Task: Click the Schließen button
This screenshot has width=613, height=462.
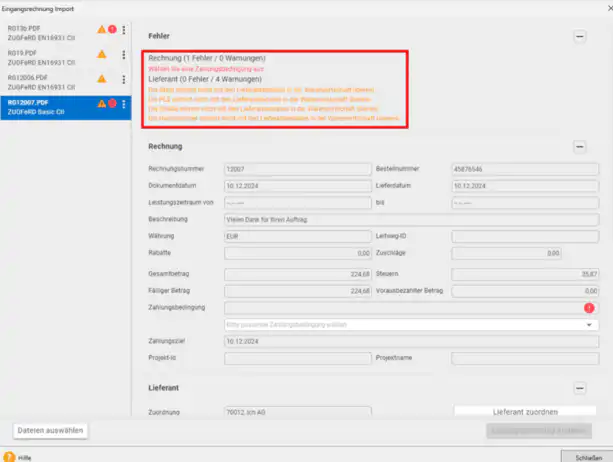Action: [588, 457]
